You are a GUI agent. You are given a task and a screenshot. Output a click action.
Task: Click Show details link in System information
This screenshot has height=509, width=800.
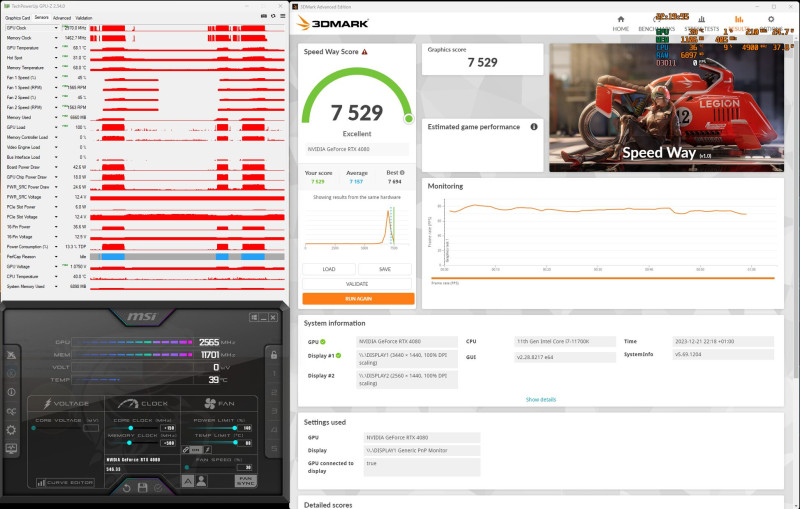pyautogui.click(x=541, y=399)
